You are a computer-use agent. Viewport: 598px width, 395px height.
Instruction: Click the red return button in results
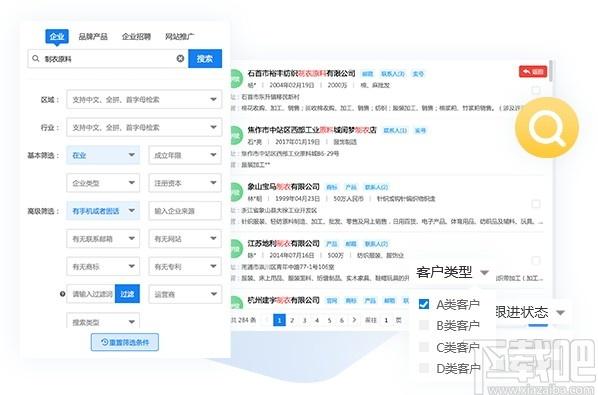click(x=533, y=72)
